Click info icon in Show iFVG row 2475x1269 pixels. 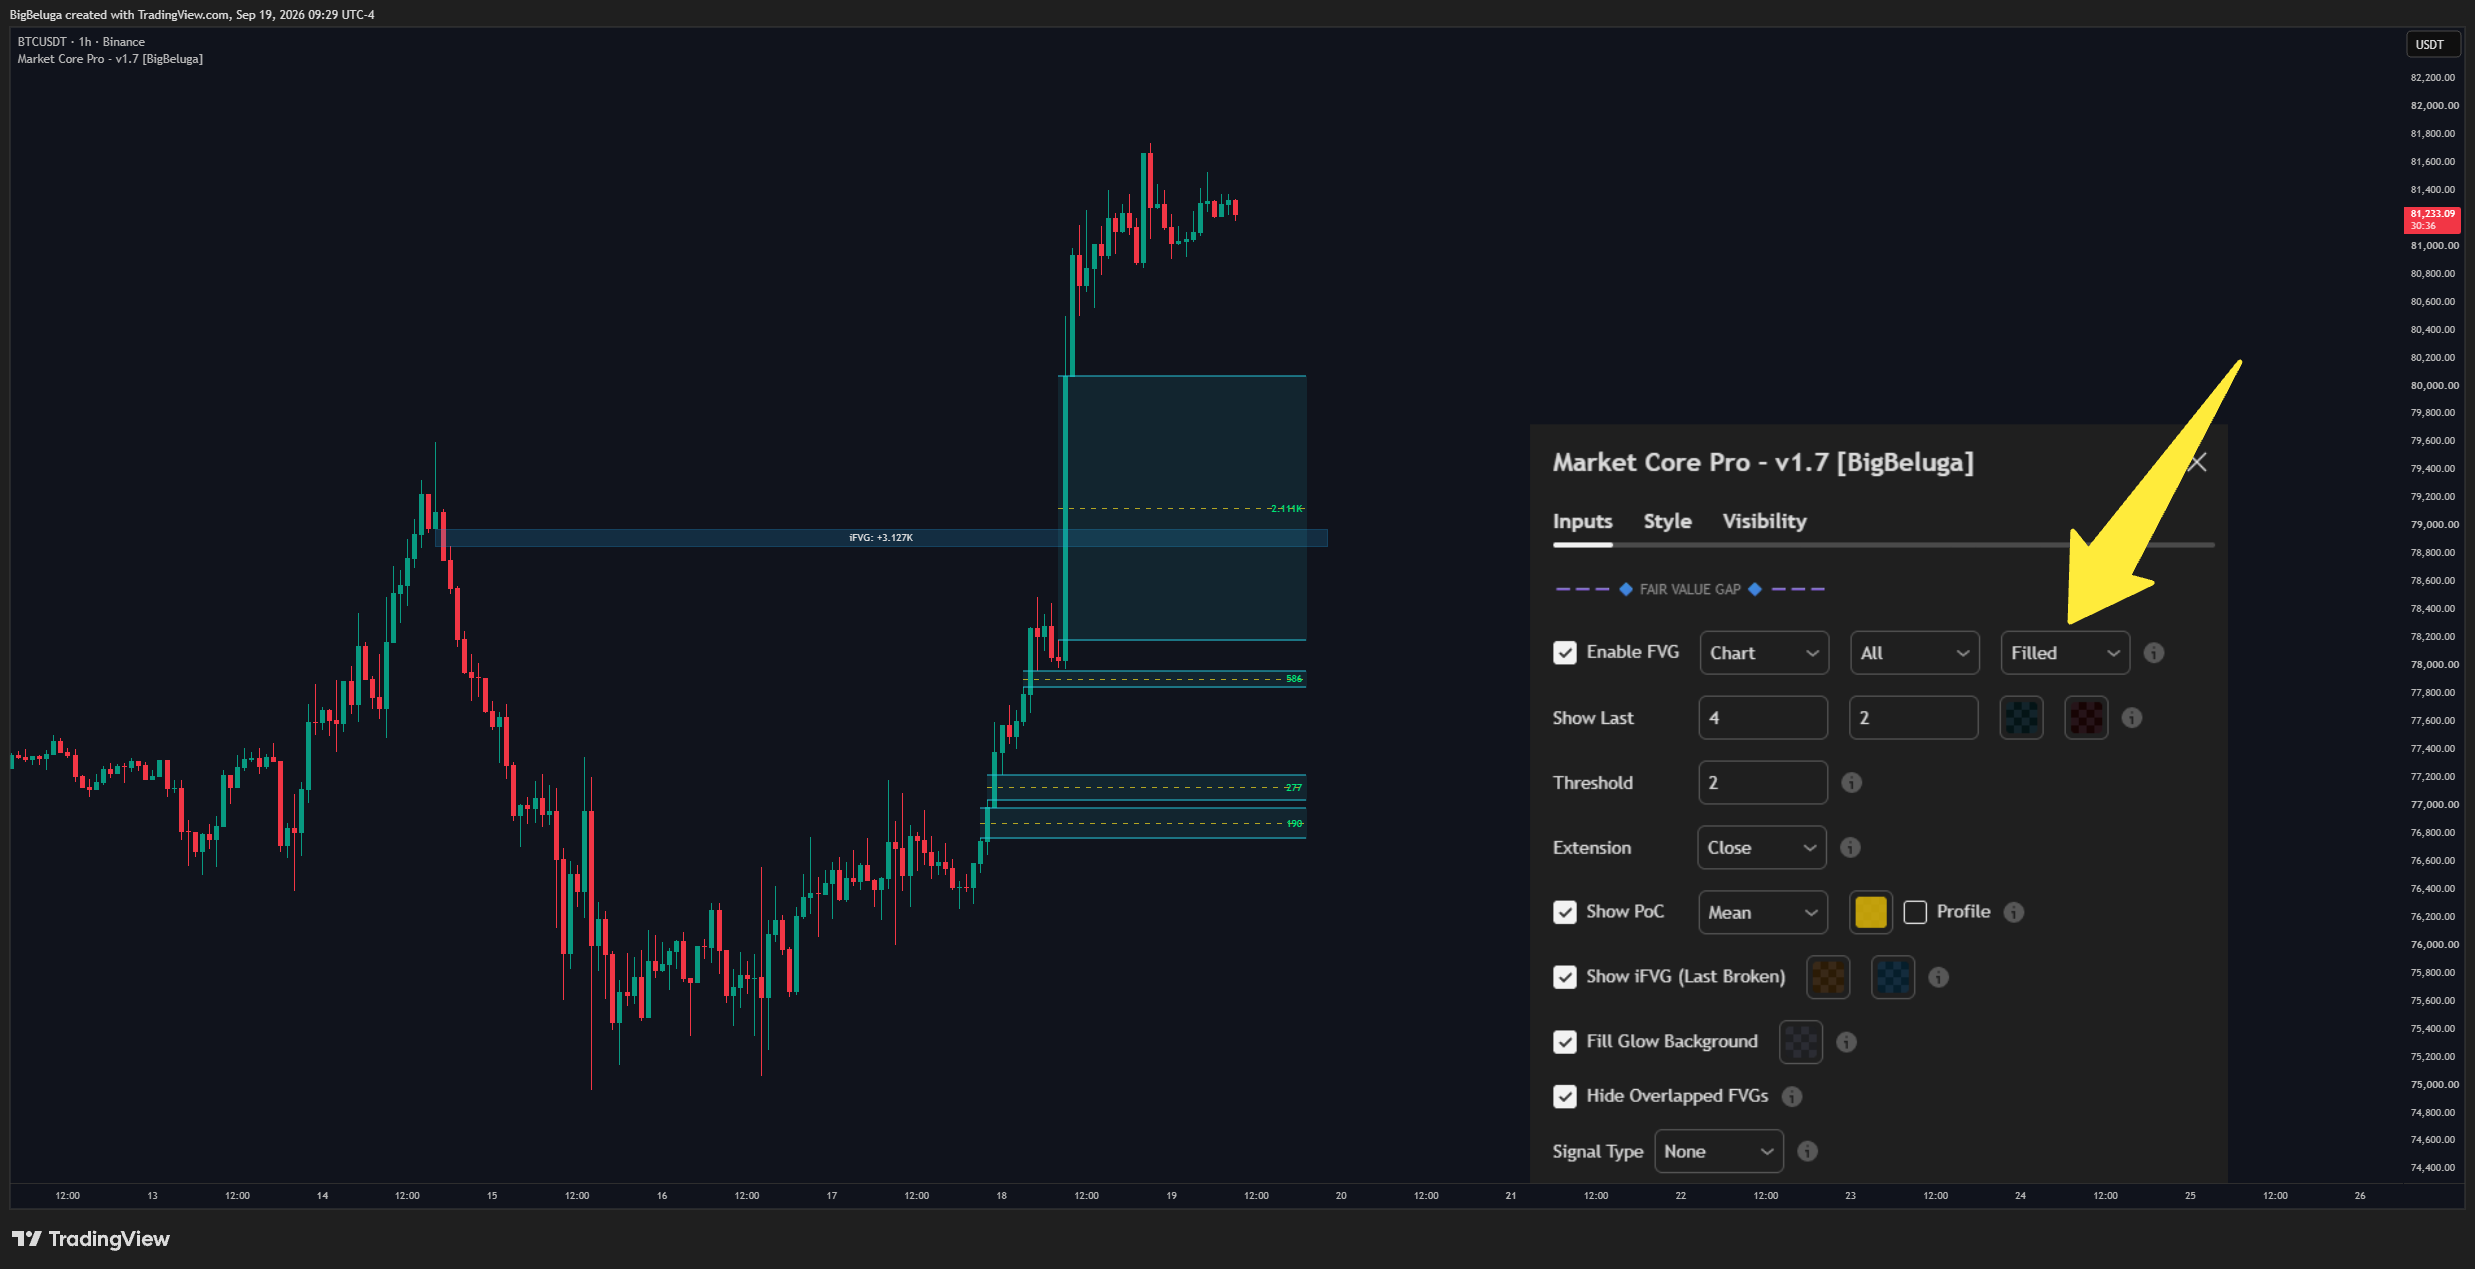tap(1938, 977)
